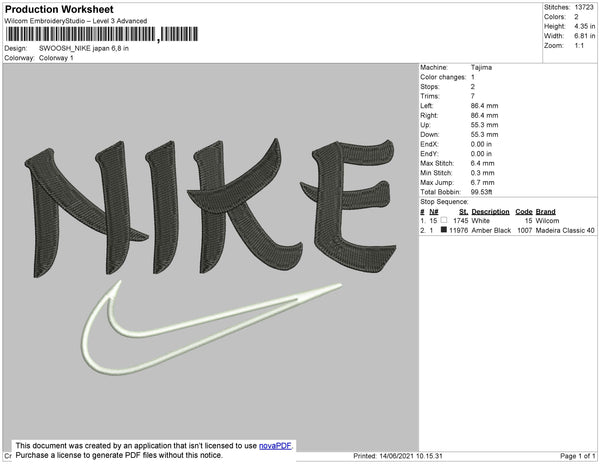Image resolution: width=600 pixels, height=464 pixels.
Task: Select the Max Jump value '6.7 mm'
Action: [x=483, y=182]
